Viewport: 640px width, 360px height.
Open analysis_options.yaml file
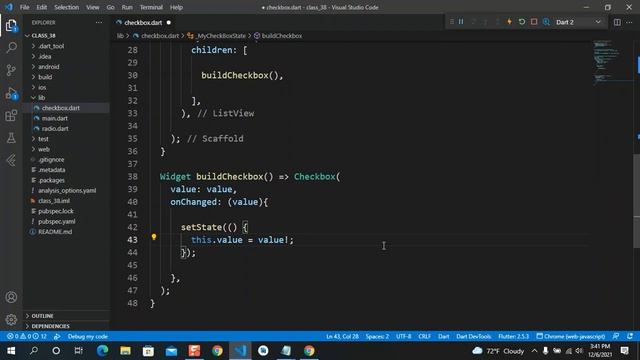(x=67, y=190)
